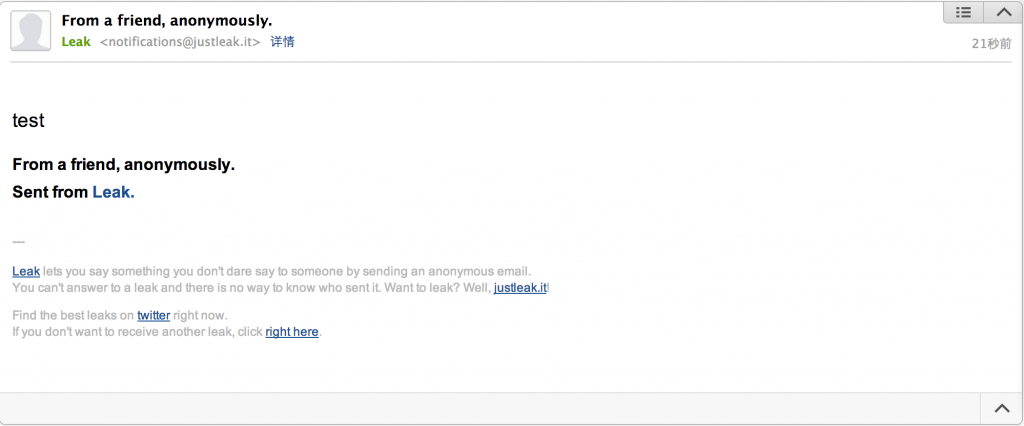Show sender details via 详情 link

(x=282, y=42)
